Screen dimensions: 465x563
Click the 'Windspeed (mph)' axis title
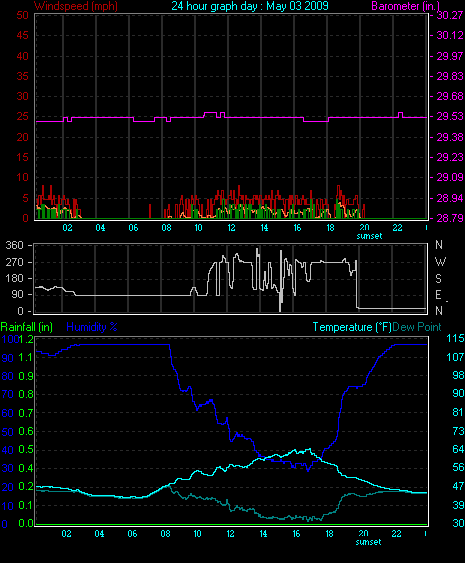tap(76, 6)
